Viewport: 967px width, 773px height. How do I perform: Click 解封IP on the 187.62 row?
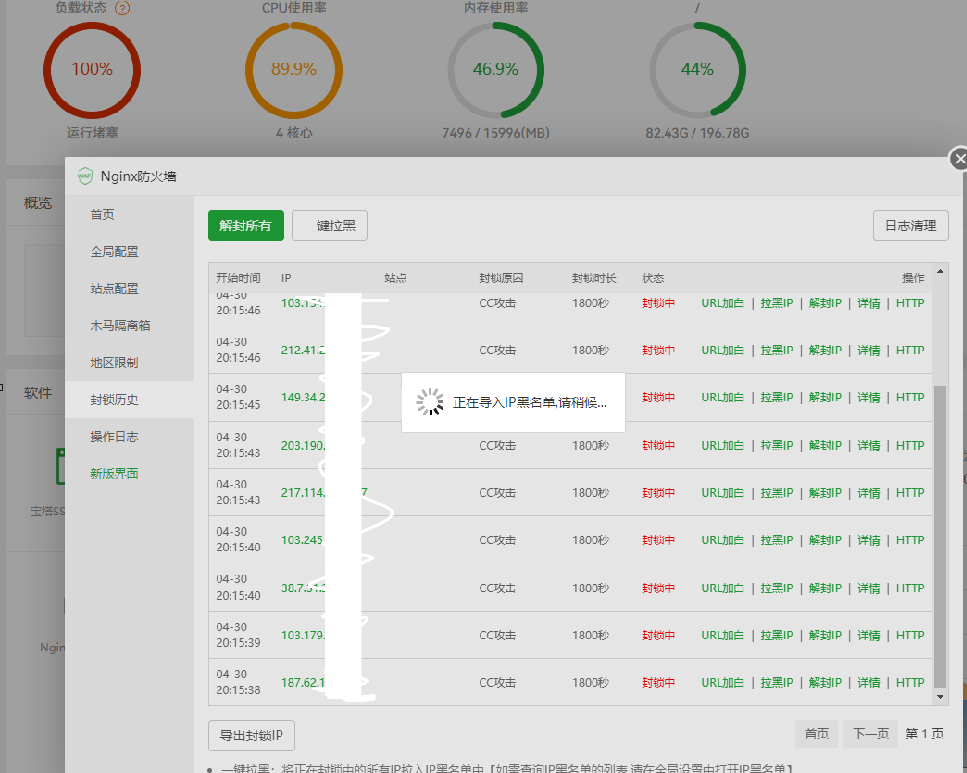(826, 683)
